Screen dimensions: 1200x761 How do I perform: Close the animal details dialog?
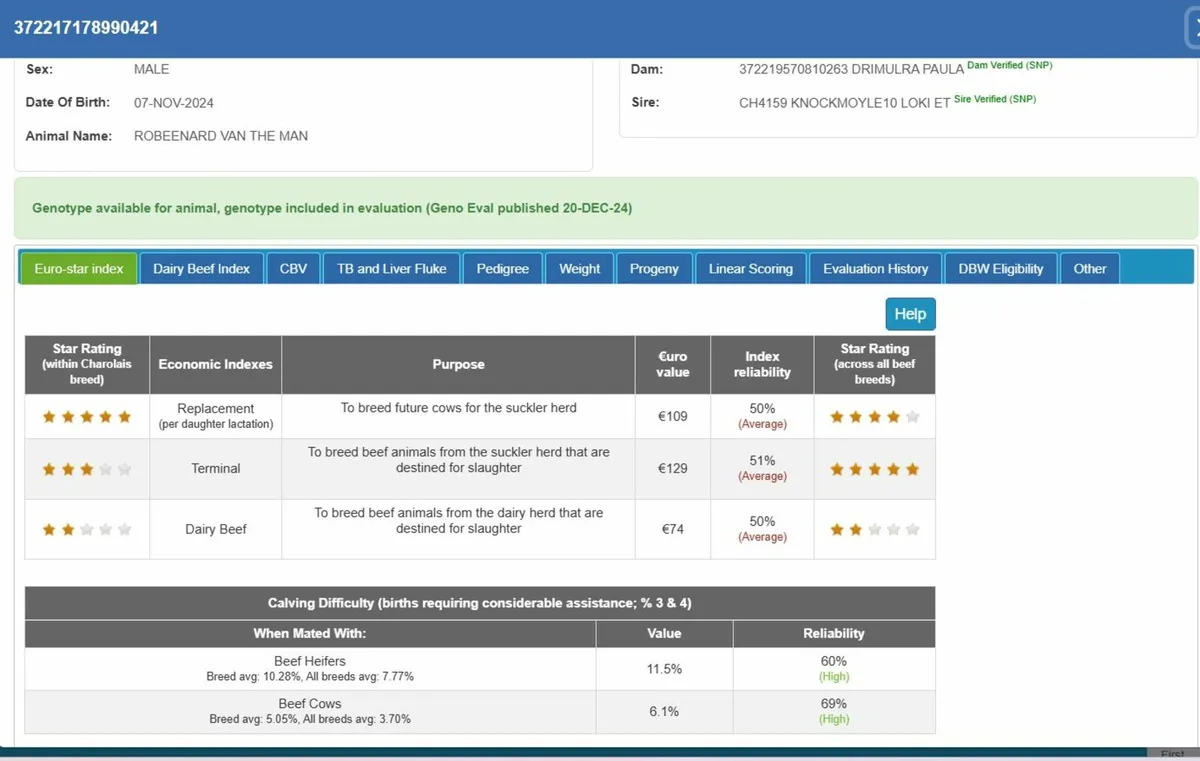click(x=1192, y=30)
